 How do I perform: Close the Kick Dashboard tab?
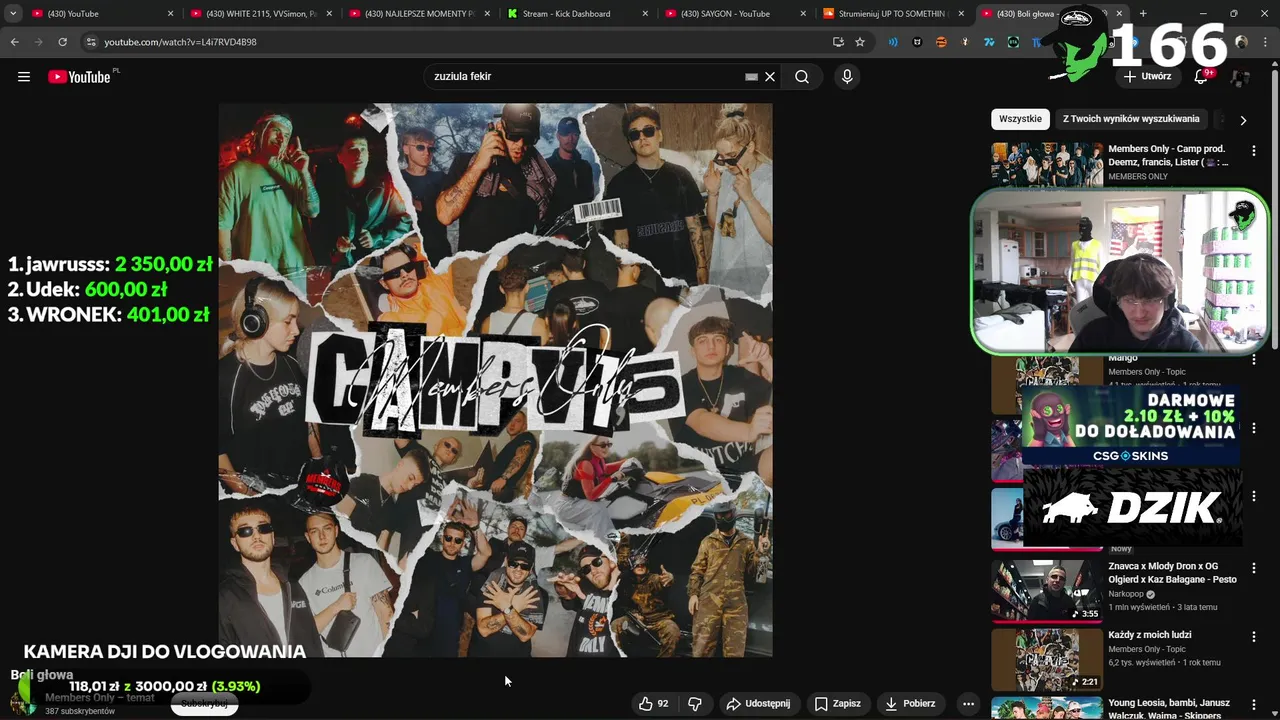(x=645, y=14)
